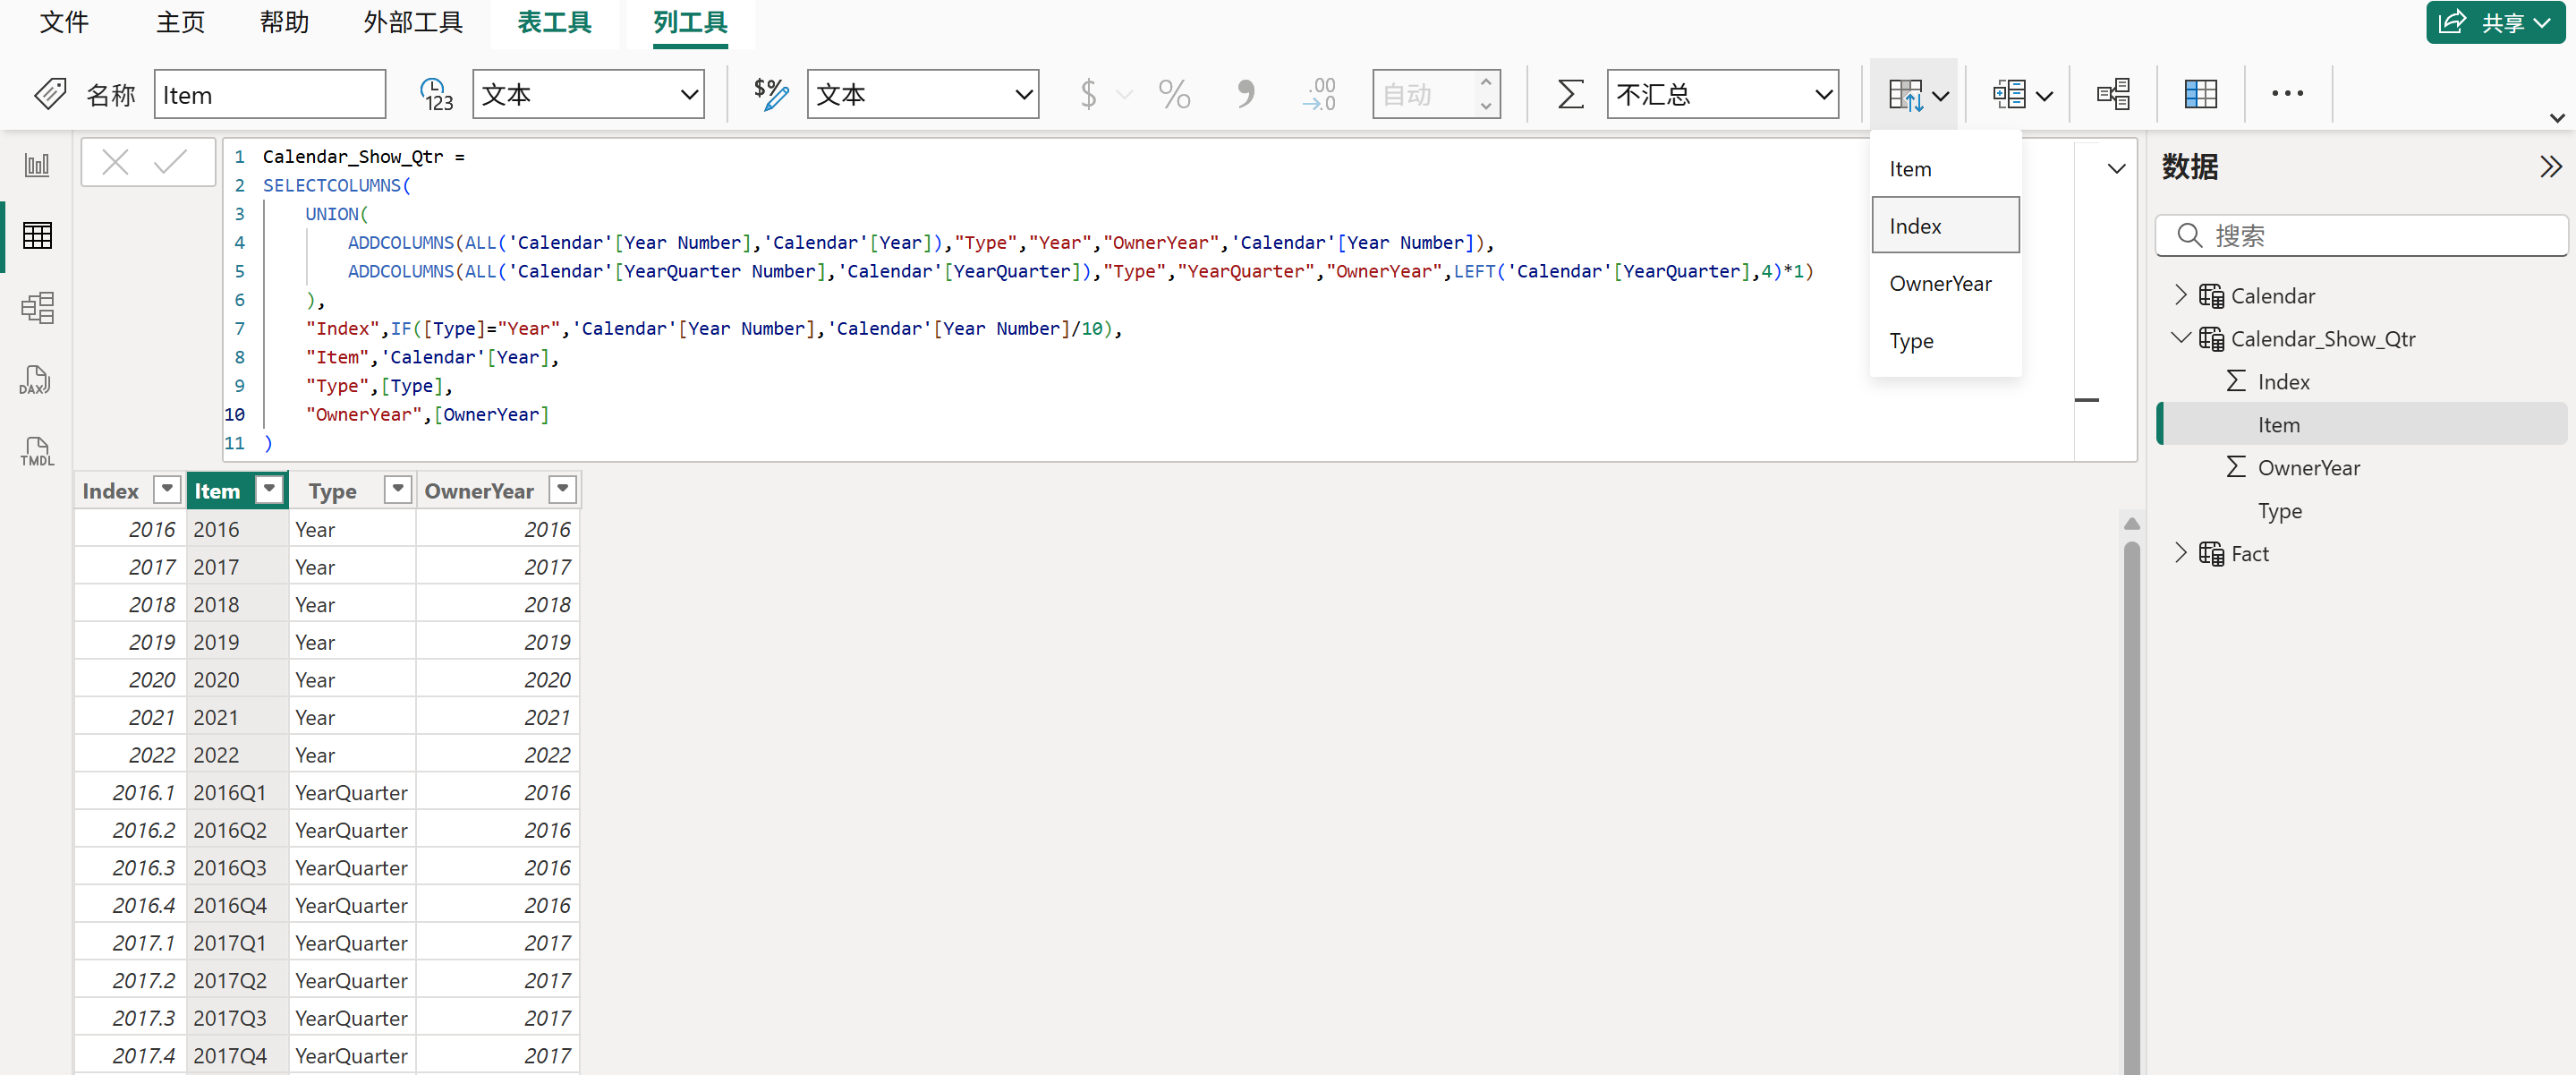Open the summarization 不汇总 dropdown
2576x1075 pixels.
pos(1722,95)
